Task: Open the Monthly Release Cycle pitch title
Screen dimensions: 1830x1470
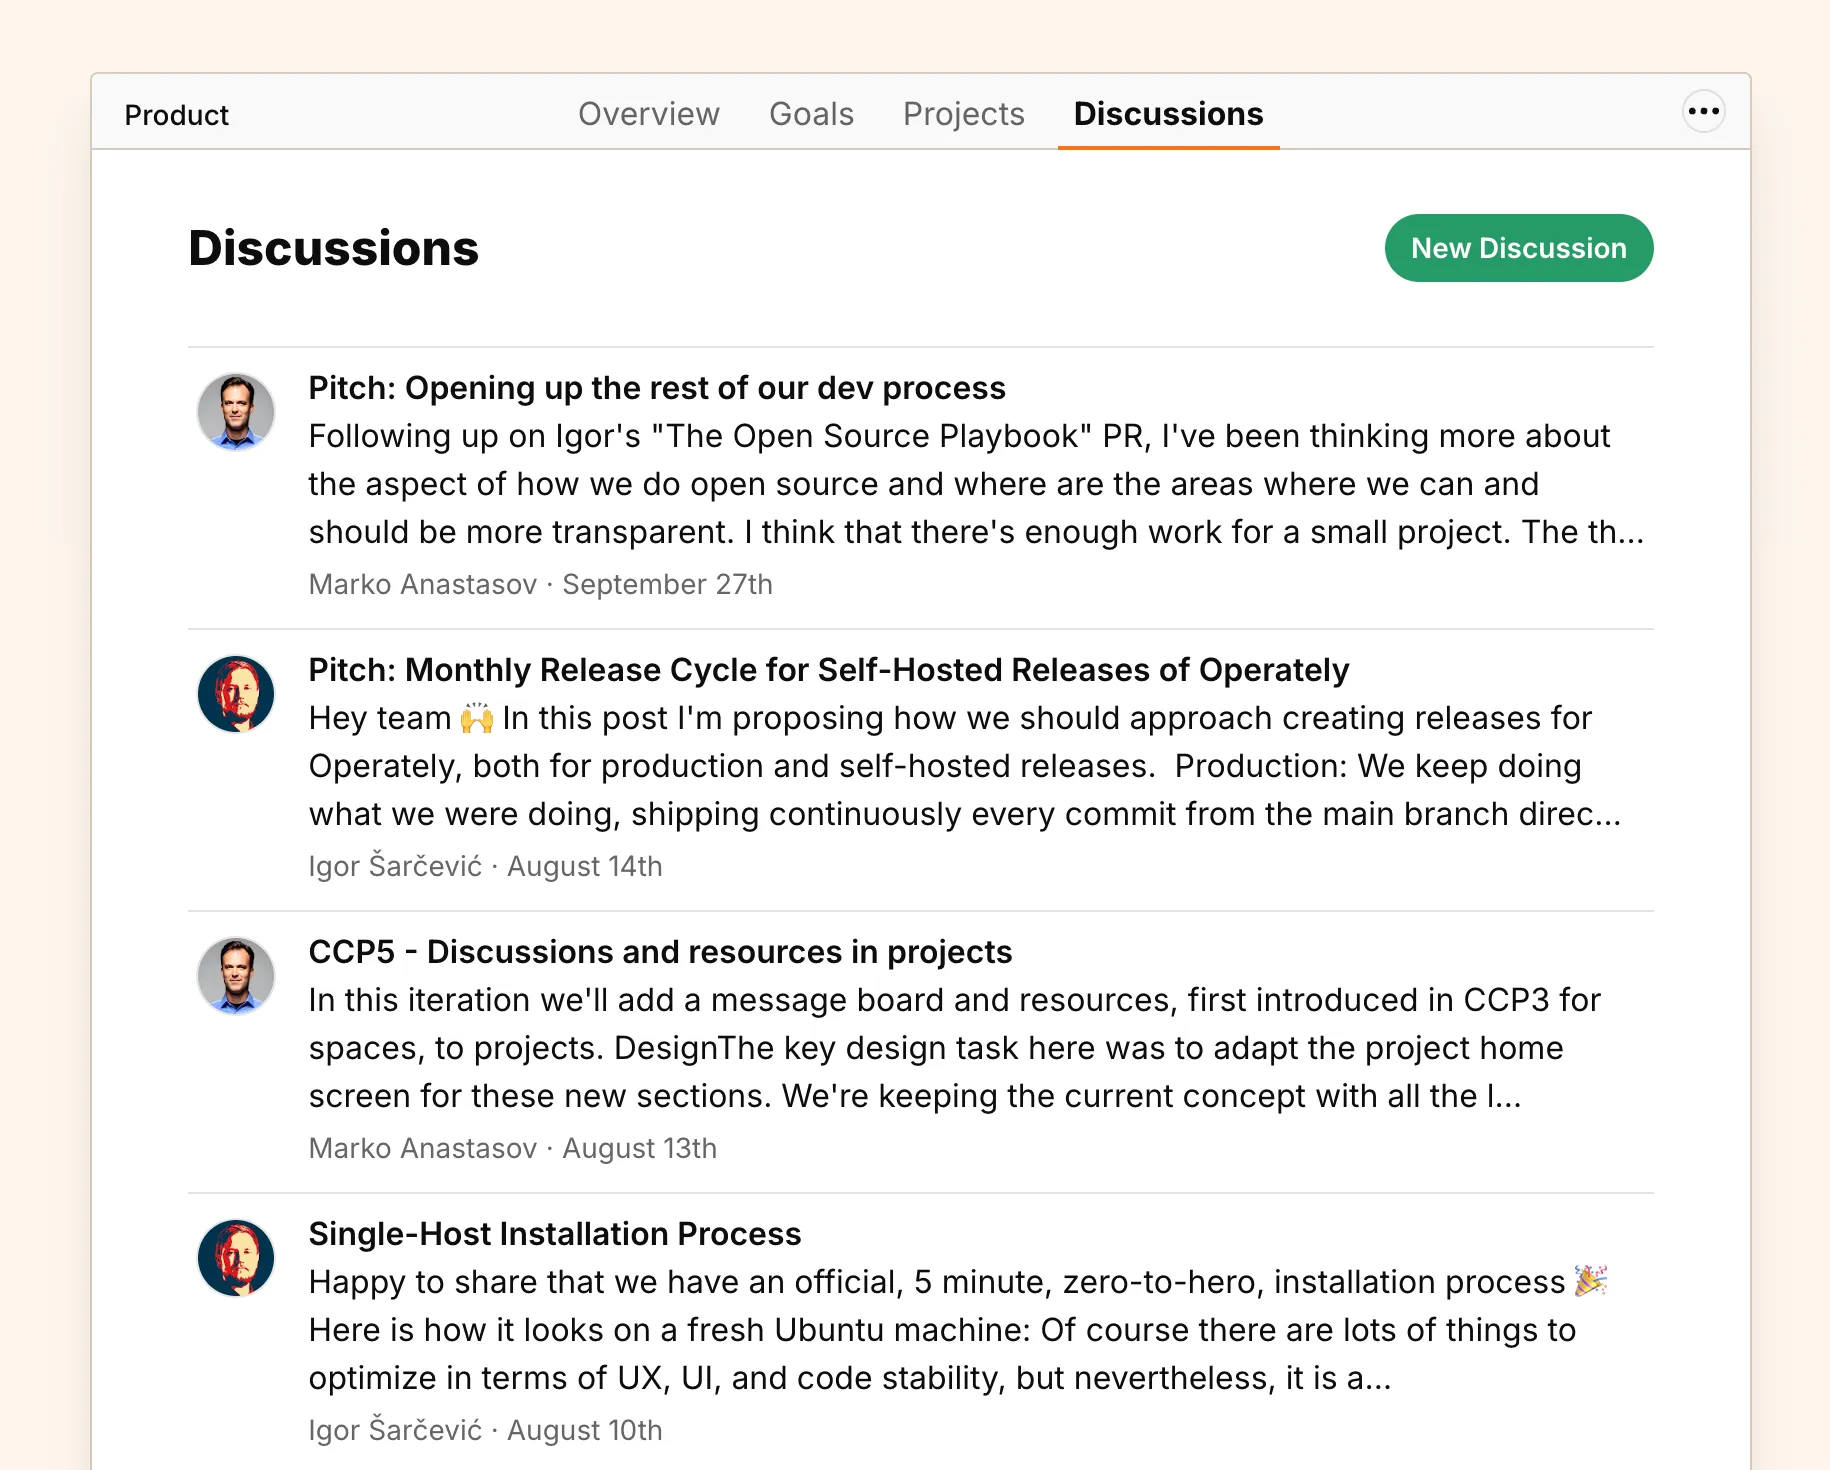Action: click(828, 670)
